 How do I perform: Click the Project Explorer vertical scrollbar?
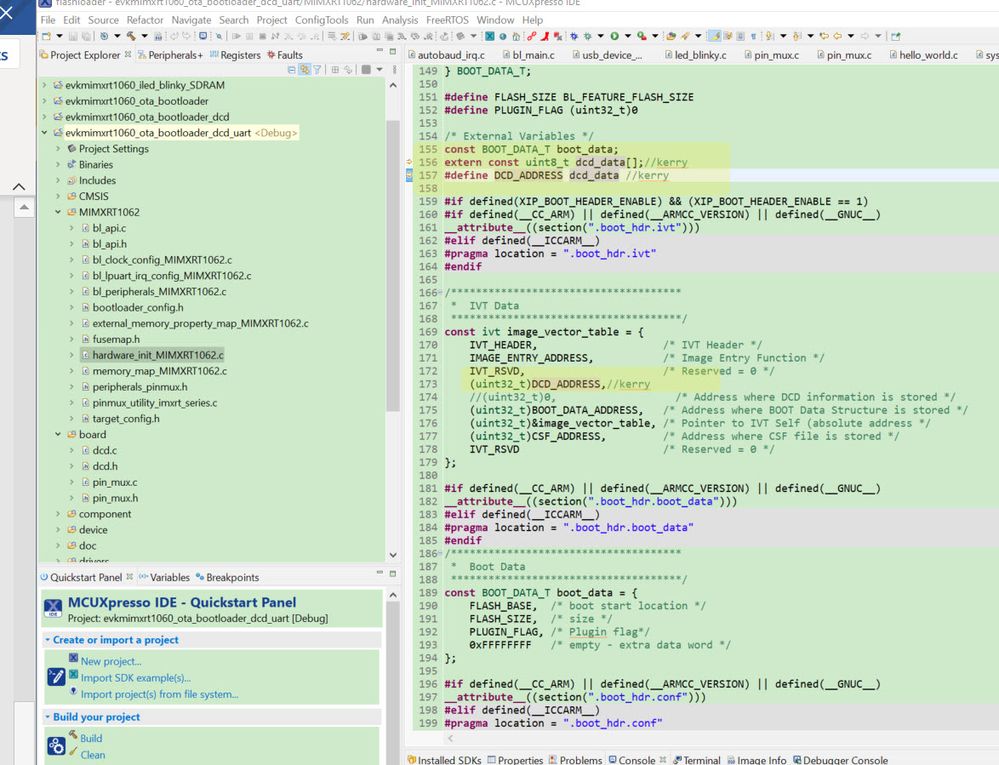tap(393, 266)
